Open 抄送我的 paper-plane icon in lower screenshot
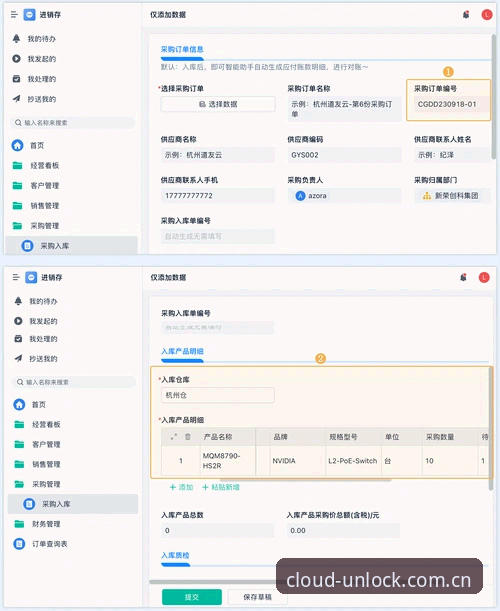Screen dimensions: 500x611 [x=18, y=358]
